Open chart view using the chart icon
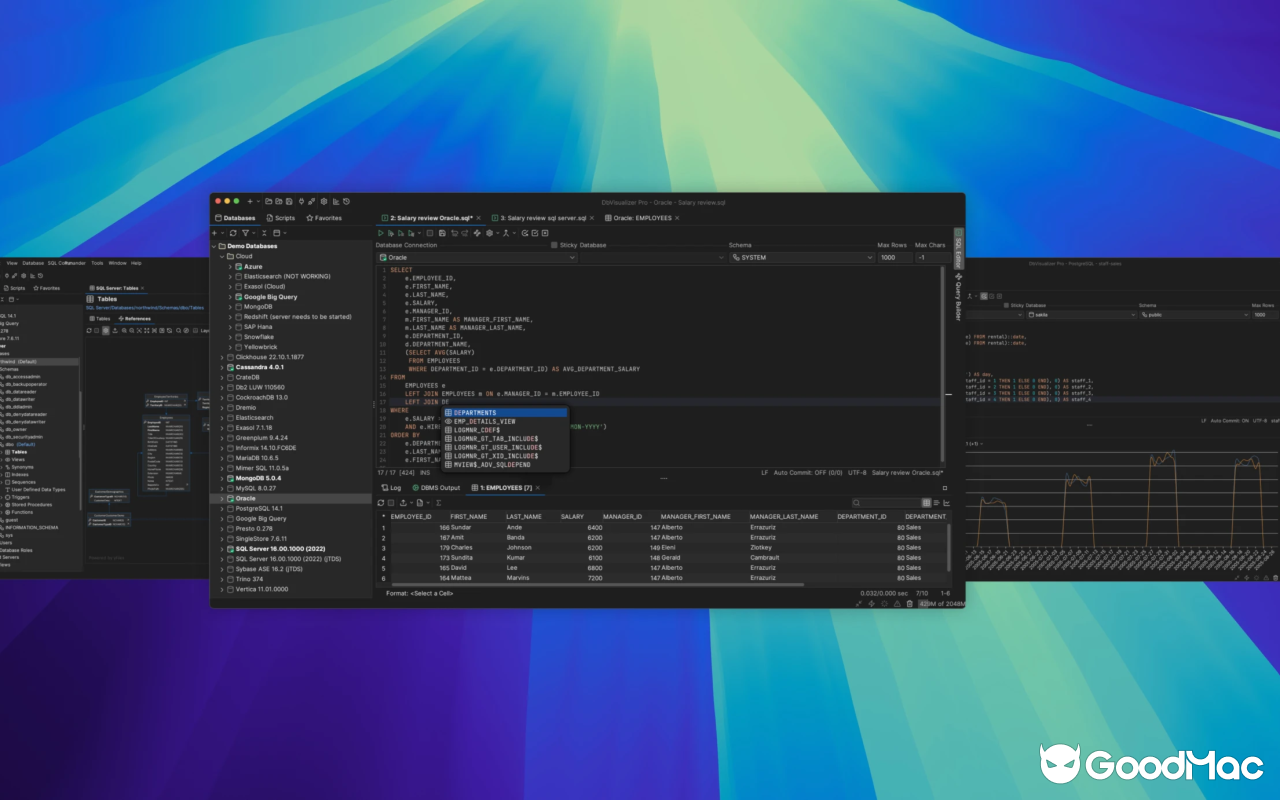Screen dimensions: 1280x800 point(947,503)
